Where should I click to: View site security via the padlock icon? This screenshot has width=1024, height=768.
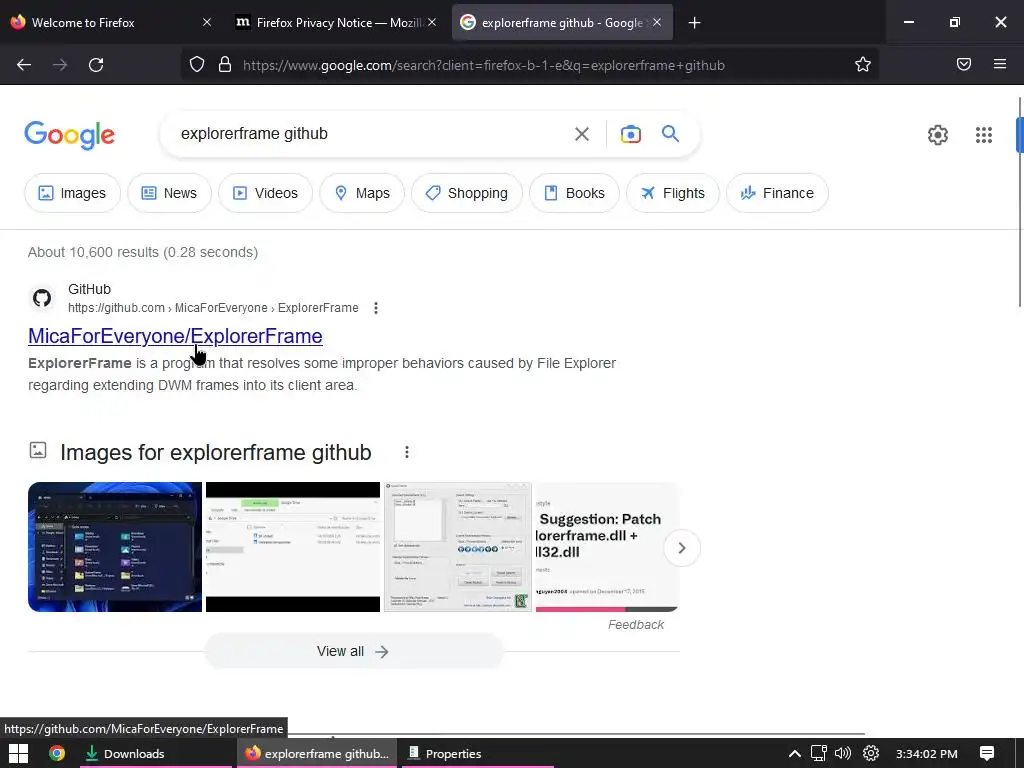click(225, 65)
